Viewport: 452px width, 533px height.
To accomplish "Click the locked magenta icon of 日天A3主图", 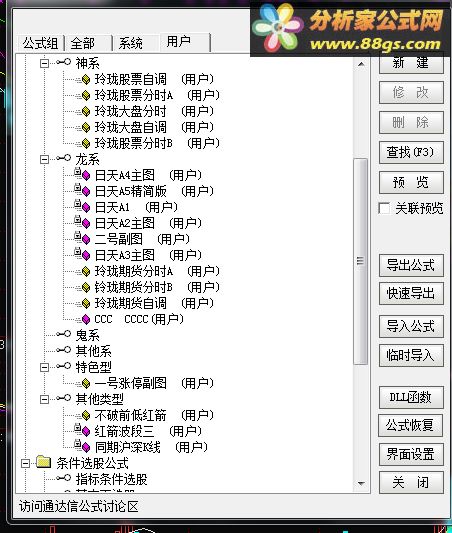I will click(83, 255).
